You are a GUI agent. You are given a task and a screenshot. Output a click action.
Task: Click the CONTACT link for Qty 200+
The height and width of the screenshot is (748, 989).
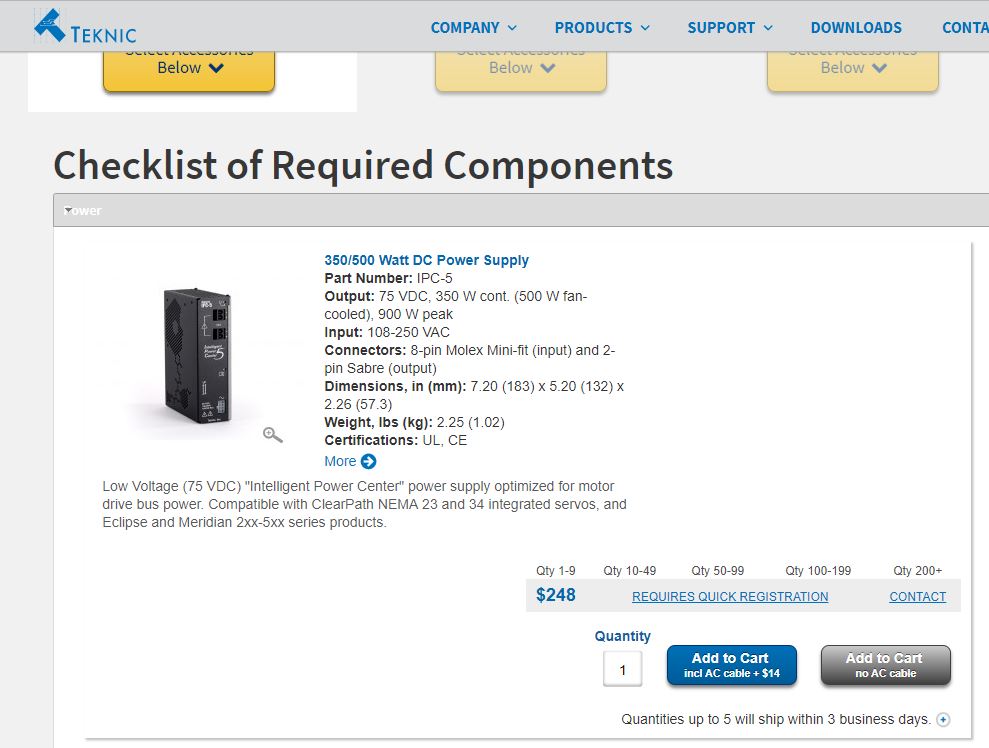tap(917, 597)
